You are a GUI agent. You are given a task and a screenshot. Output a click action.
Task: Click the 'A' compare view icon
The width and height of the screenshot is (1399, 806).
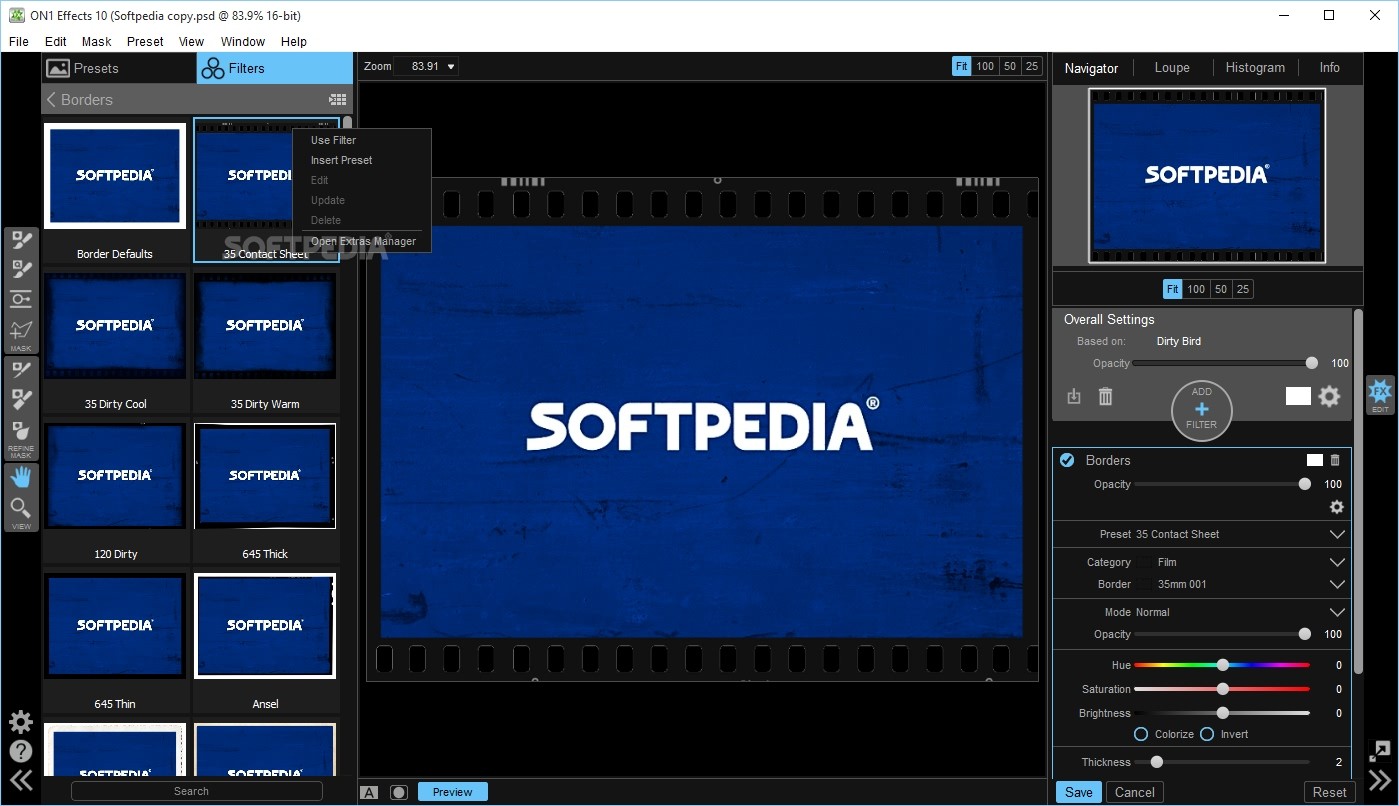pos(369,792)
